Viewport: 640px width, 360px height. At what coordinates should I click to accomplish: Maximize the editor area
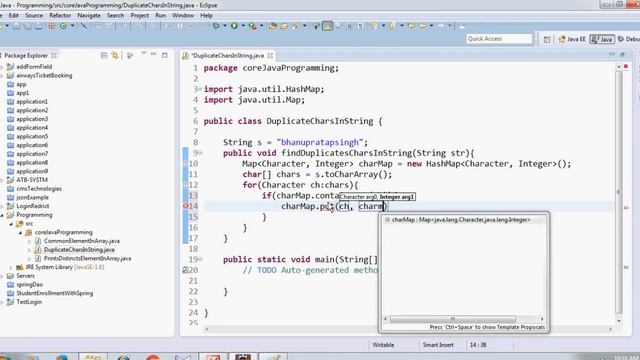coord(622,54)
